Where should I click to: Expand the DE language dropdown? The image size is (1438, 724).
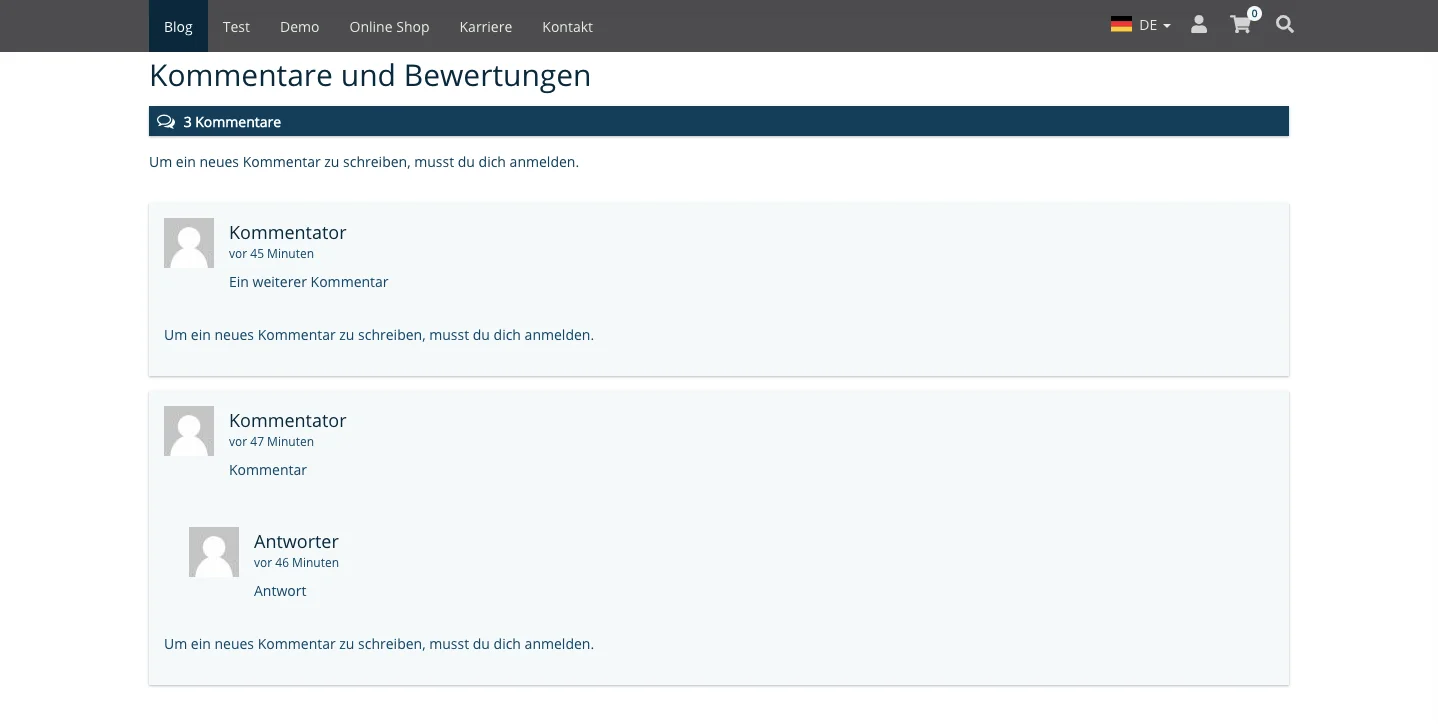click(1148, 25)
